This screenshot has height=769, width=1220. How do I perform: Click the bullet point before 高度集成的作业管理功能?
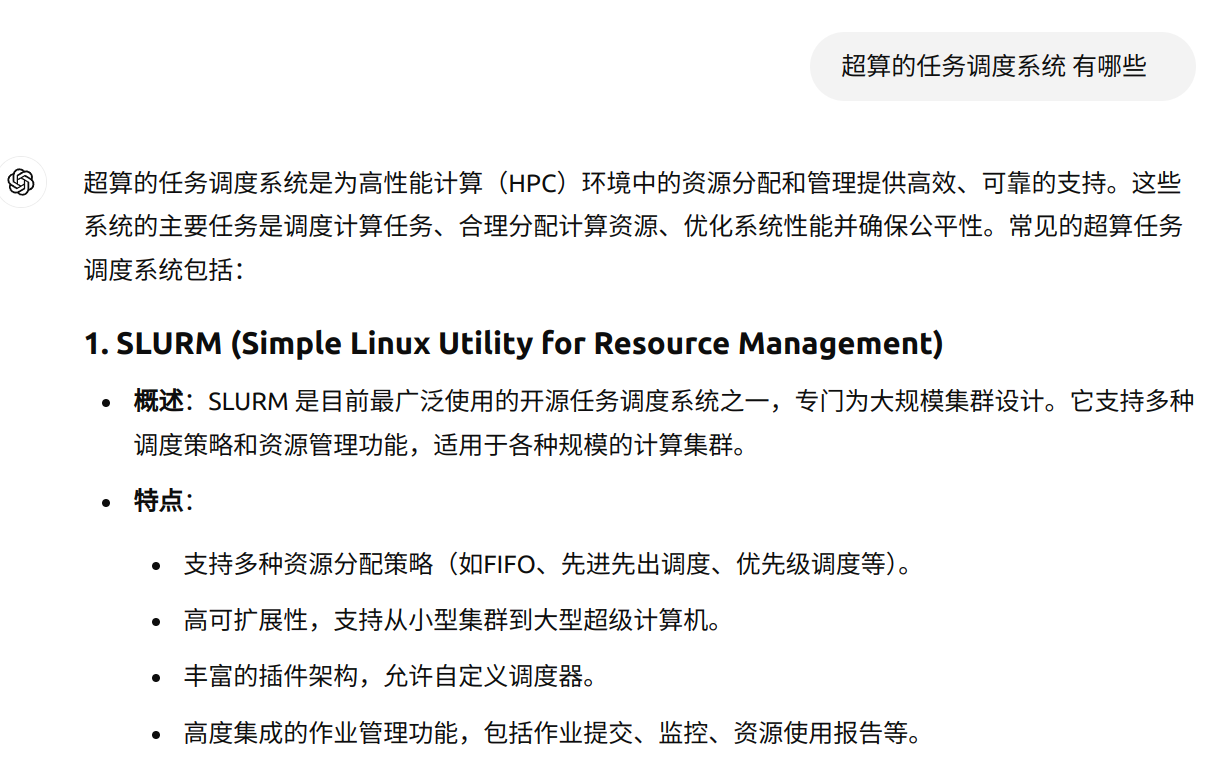pos(156,735)
